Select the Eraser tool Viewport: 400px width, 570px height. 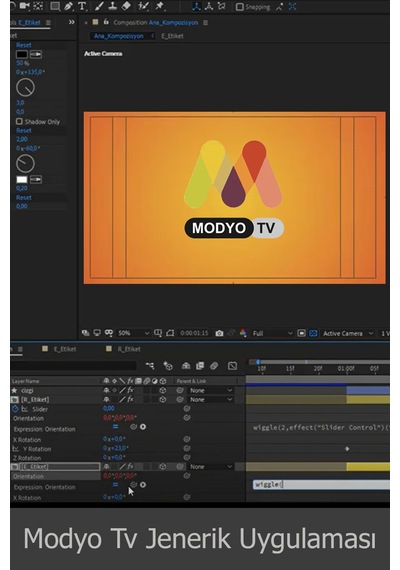126,6
